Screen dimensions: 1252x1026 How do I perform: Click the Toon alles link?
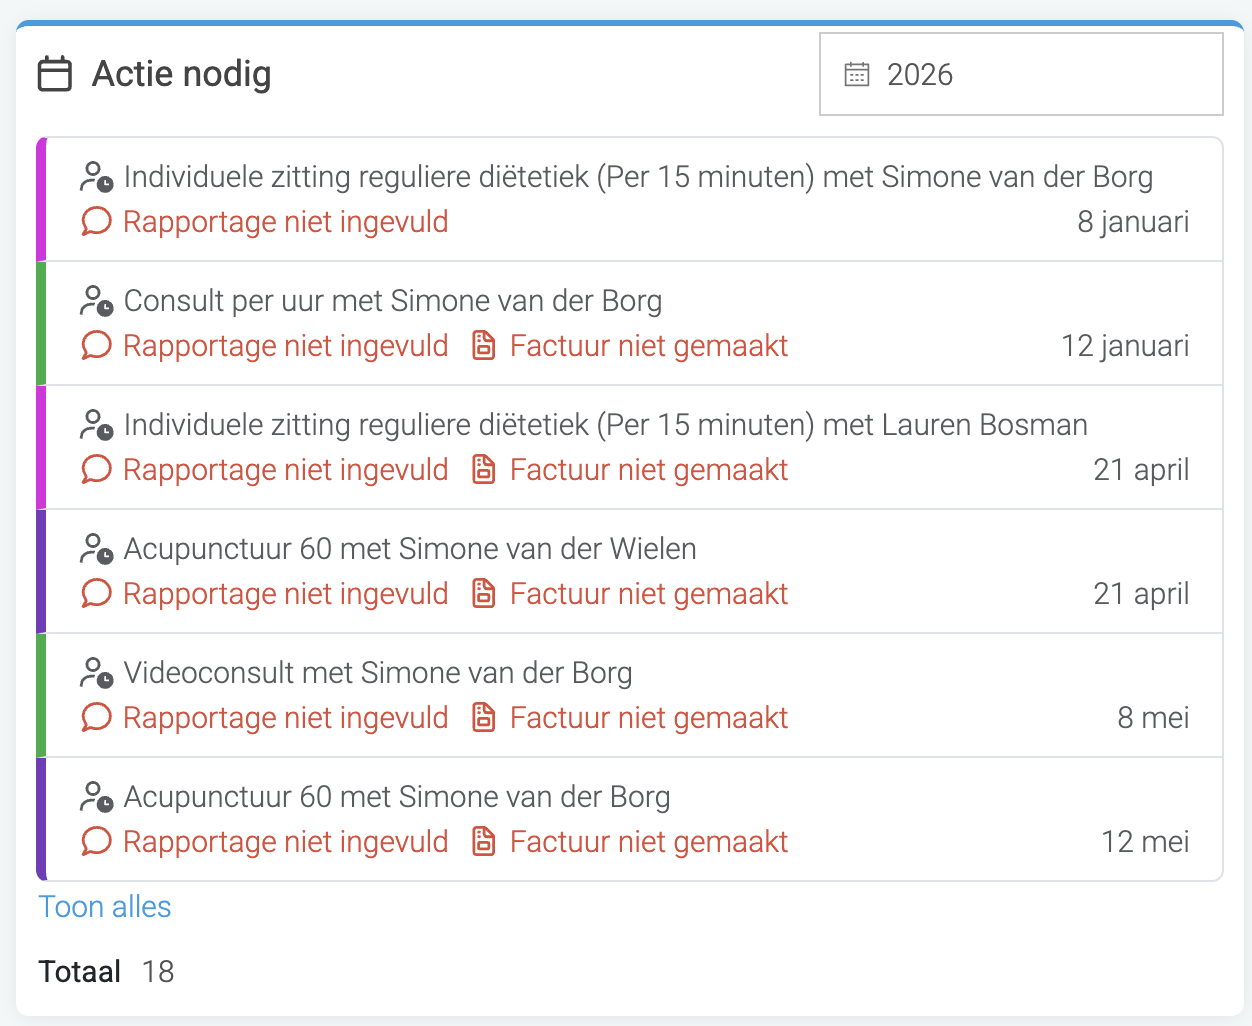tap(105, 907)
